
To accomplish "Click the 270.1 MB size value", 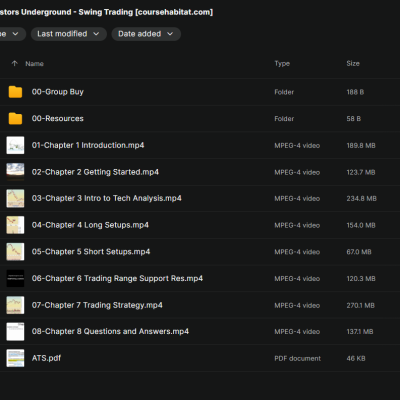I will click(x=361, y=305).
